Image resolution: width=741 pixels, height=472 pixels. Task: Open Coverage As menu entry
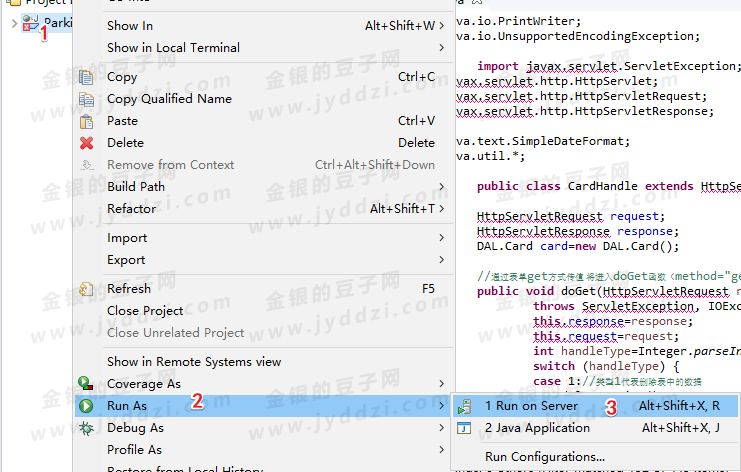click(x=264, y=384)
